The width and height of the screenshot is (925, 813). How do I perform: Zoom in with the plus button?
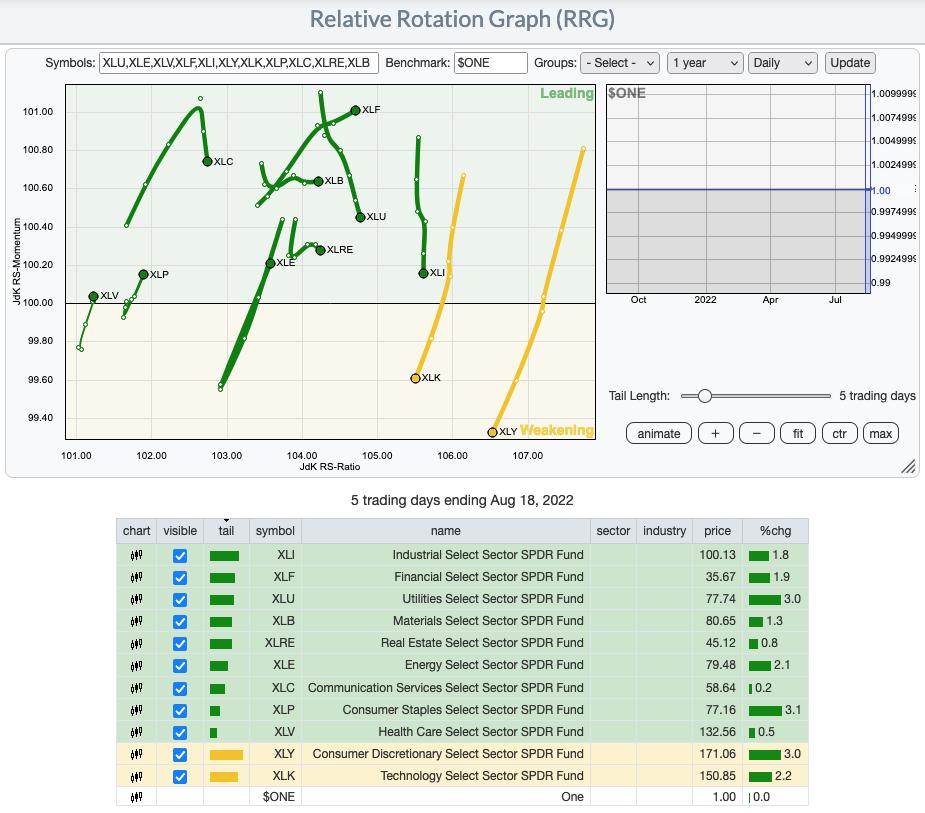[x=716, y=434]
